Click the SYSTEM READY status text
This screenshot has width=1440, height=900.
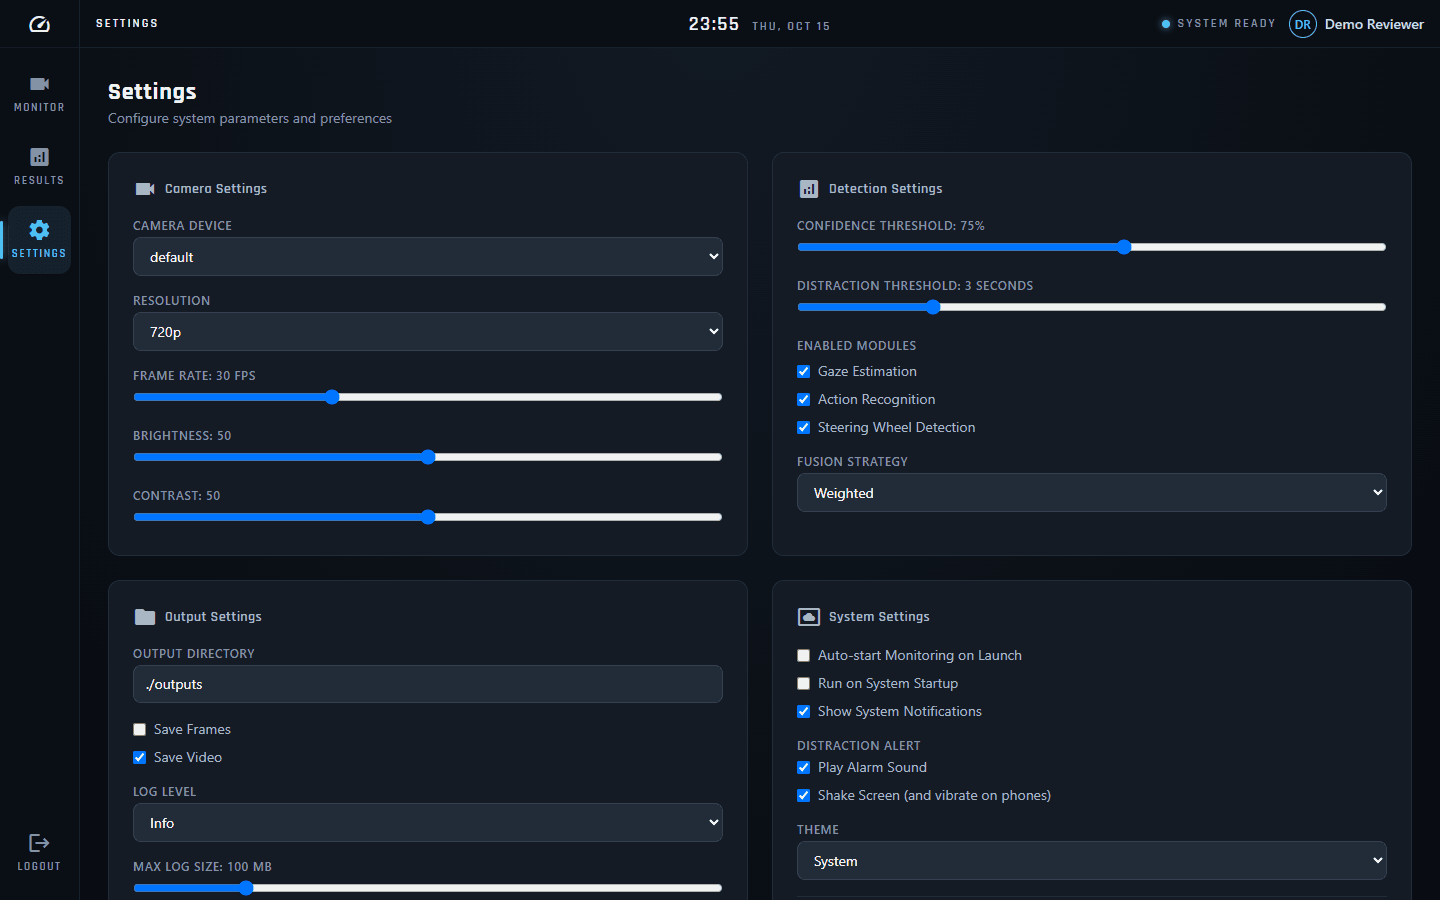pyautogui.click(x=1226, y=24)
